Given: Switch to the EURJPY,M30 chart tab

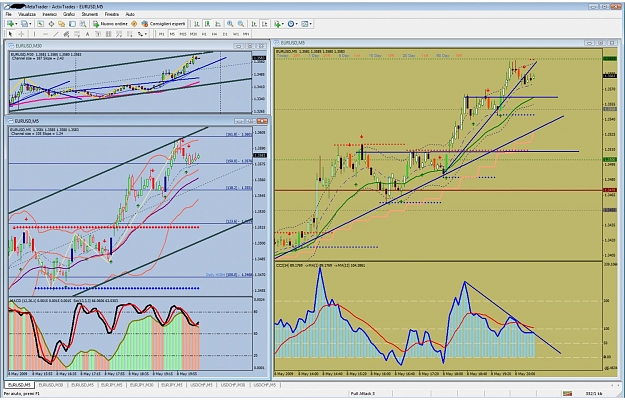Looking at the screenshot, I should 142,385.
